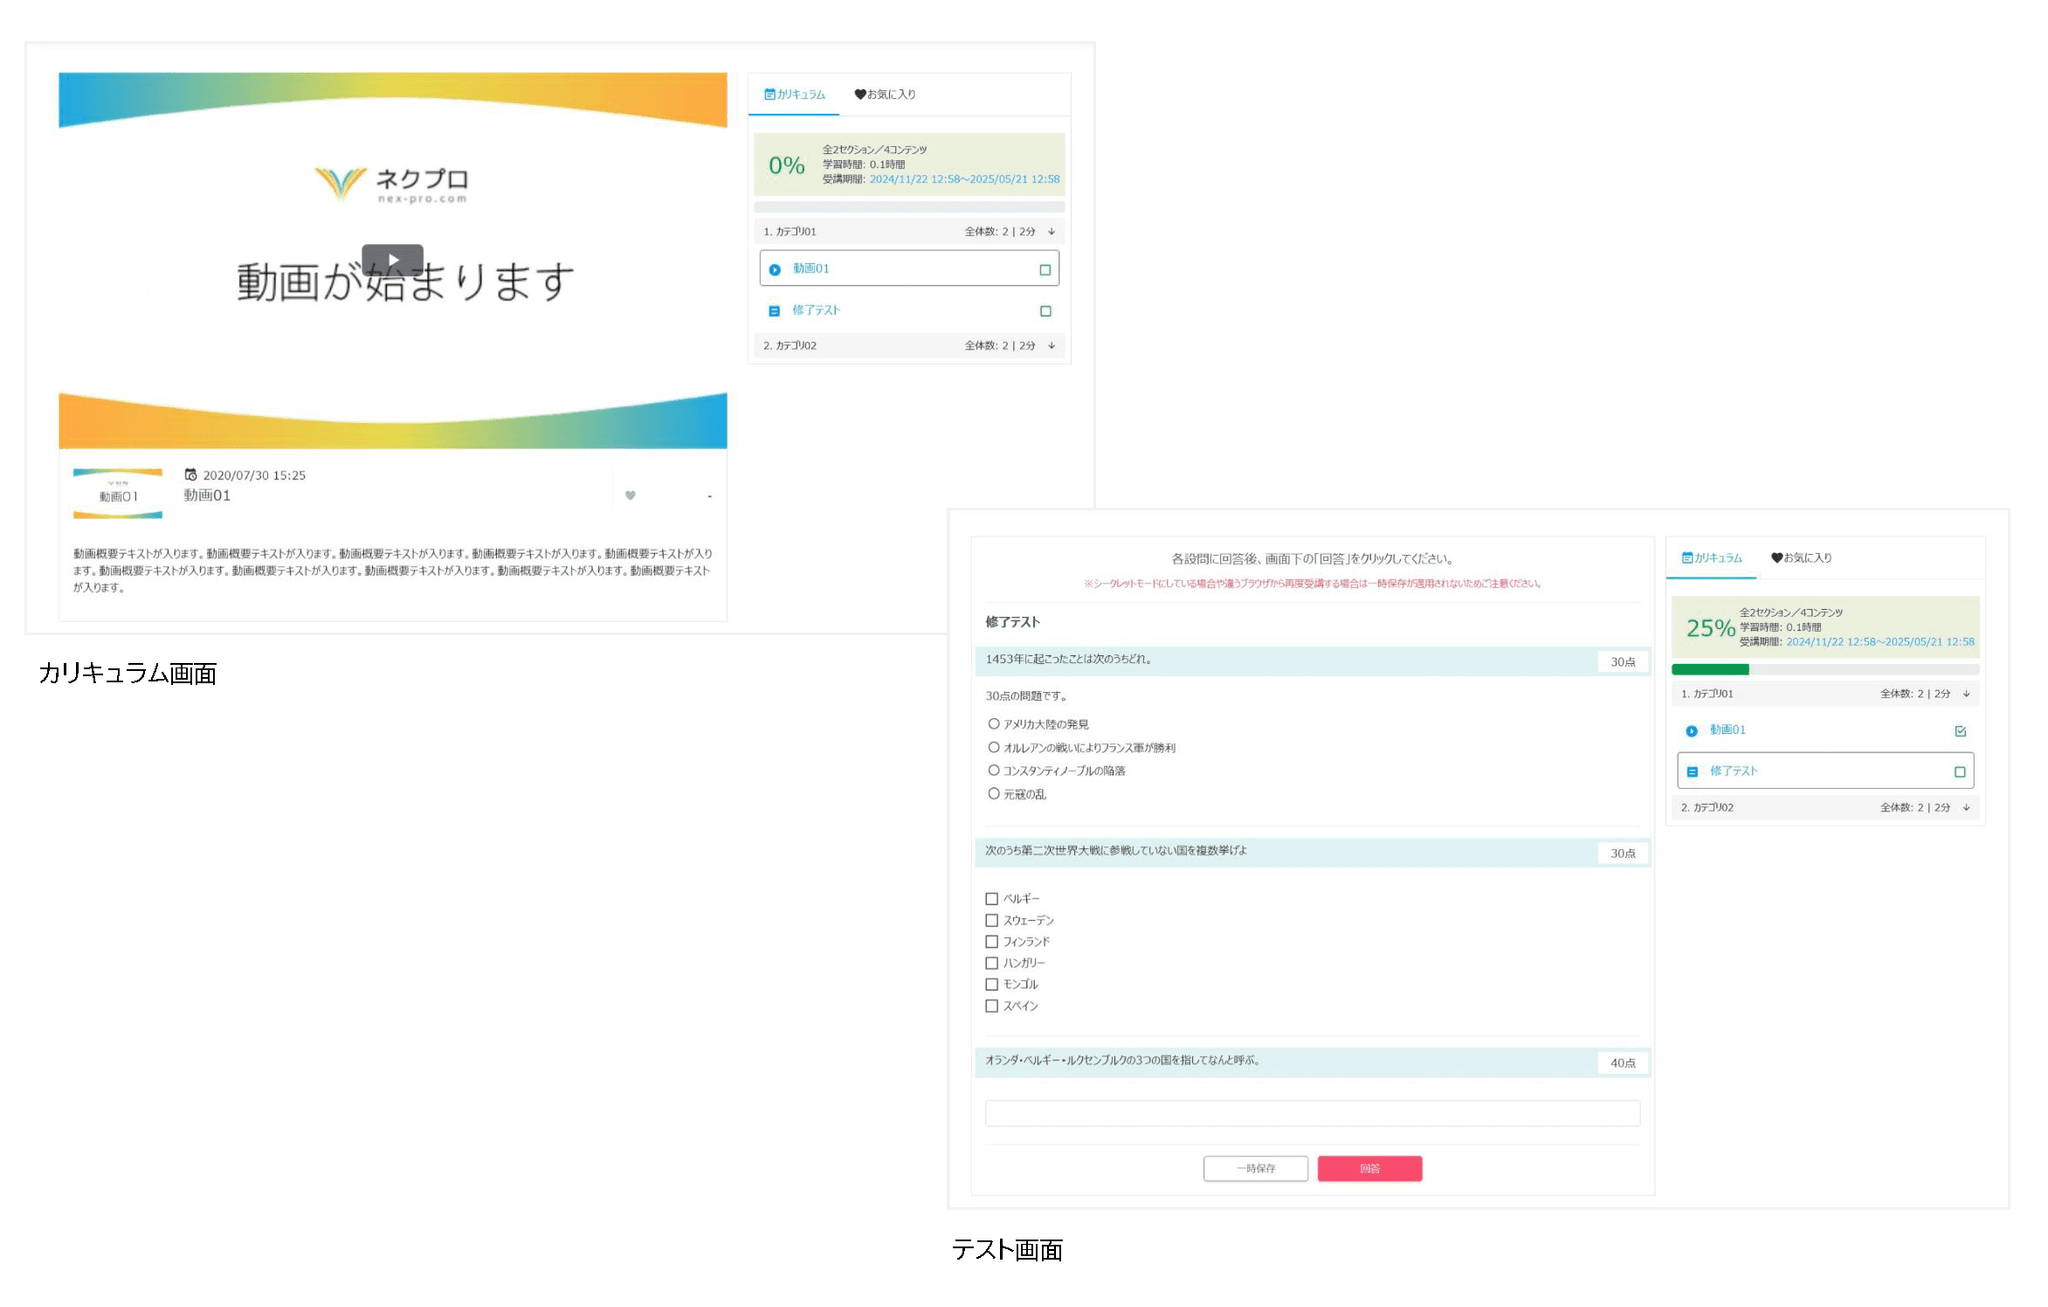Click play icon beside 動画01 in top curriculum
The width and height of the screenshot is (2048, 1307).
point(775,269)
